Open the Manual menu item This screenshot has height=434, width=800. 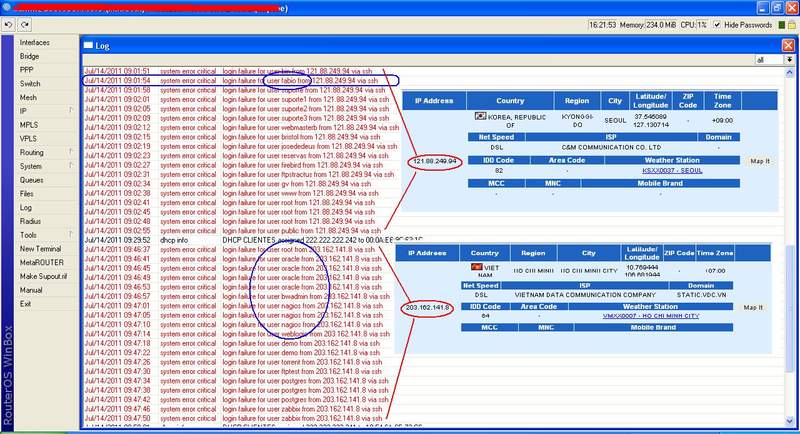pyautogui.click(x=31, y=290)
